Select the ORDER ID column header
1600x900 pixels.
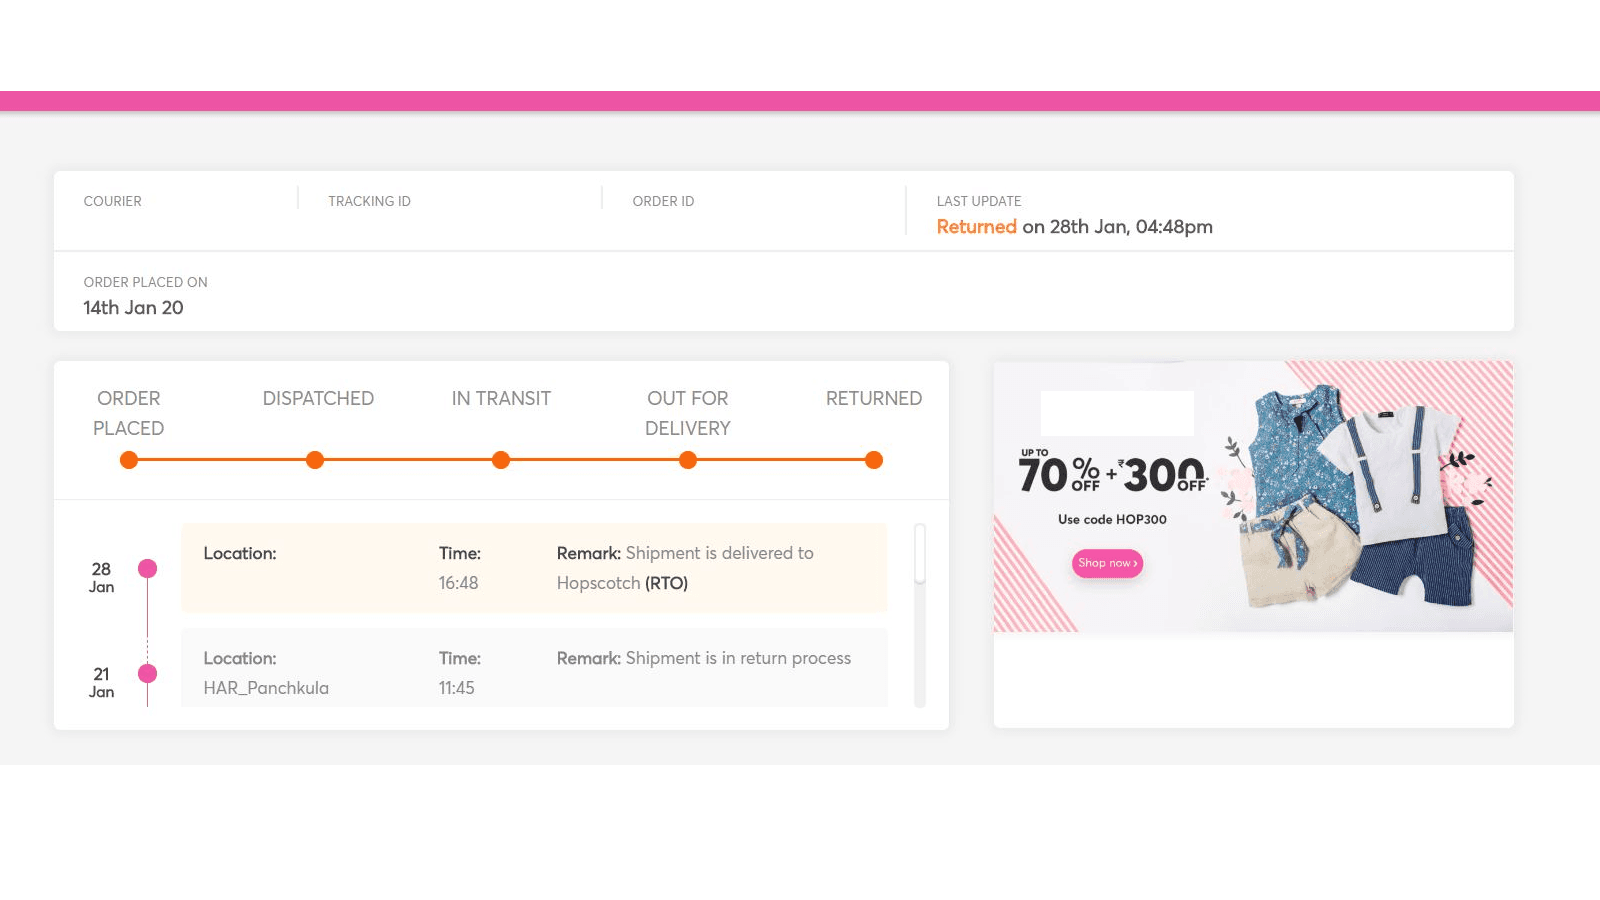point(663,201)
